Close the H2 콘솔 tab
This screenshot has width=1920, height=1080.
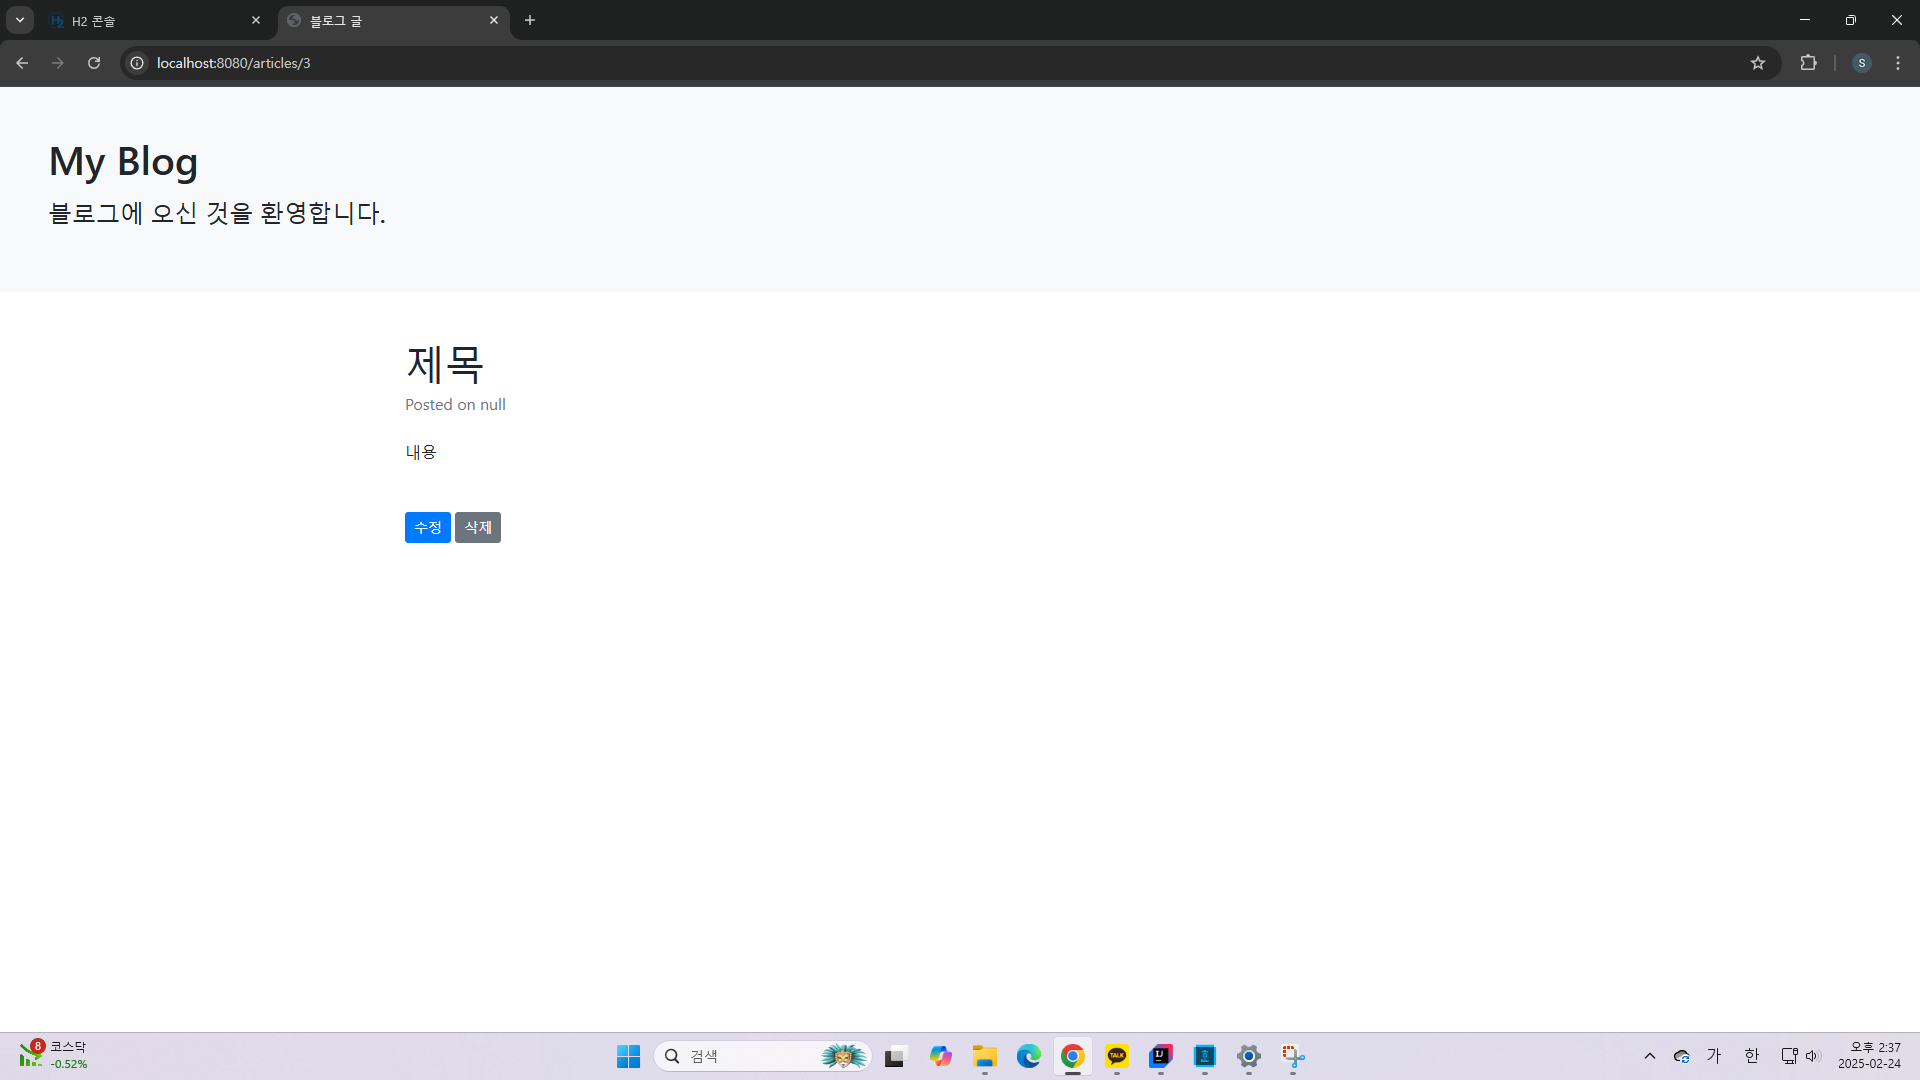pos(256,20)
